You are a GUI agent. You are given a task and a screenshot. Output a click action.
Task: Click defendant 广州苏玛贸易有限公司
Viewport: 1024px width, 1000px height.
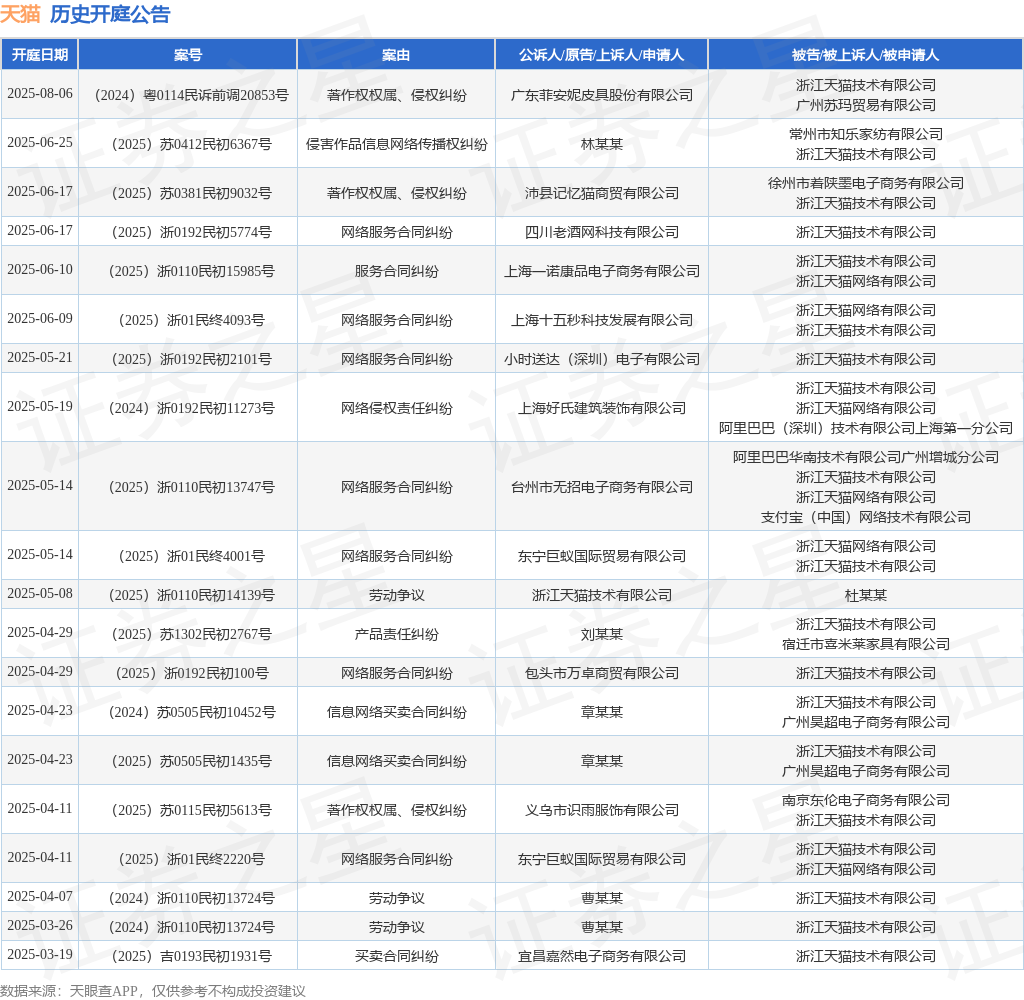pos(865,105)
